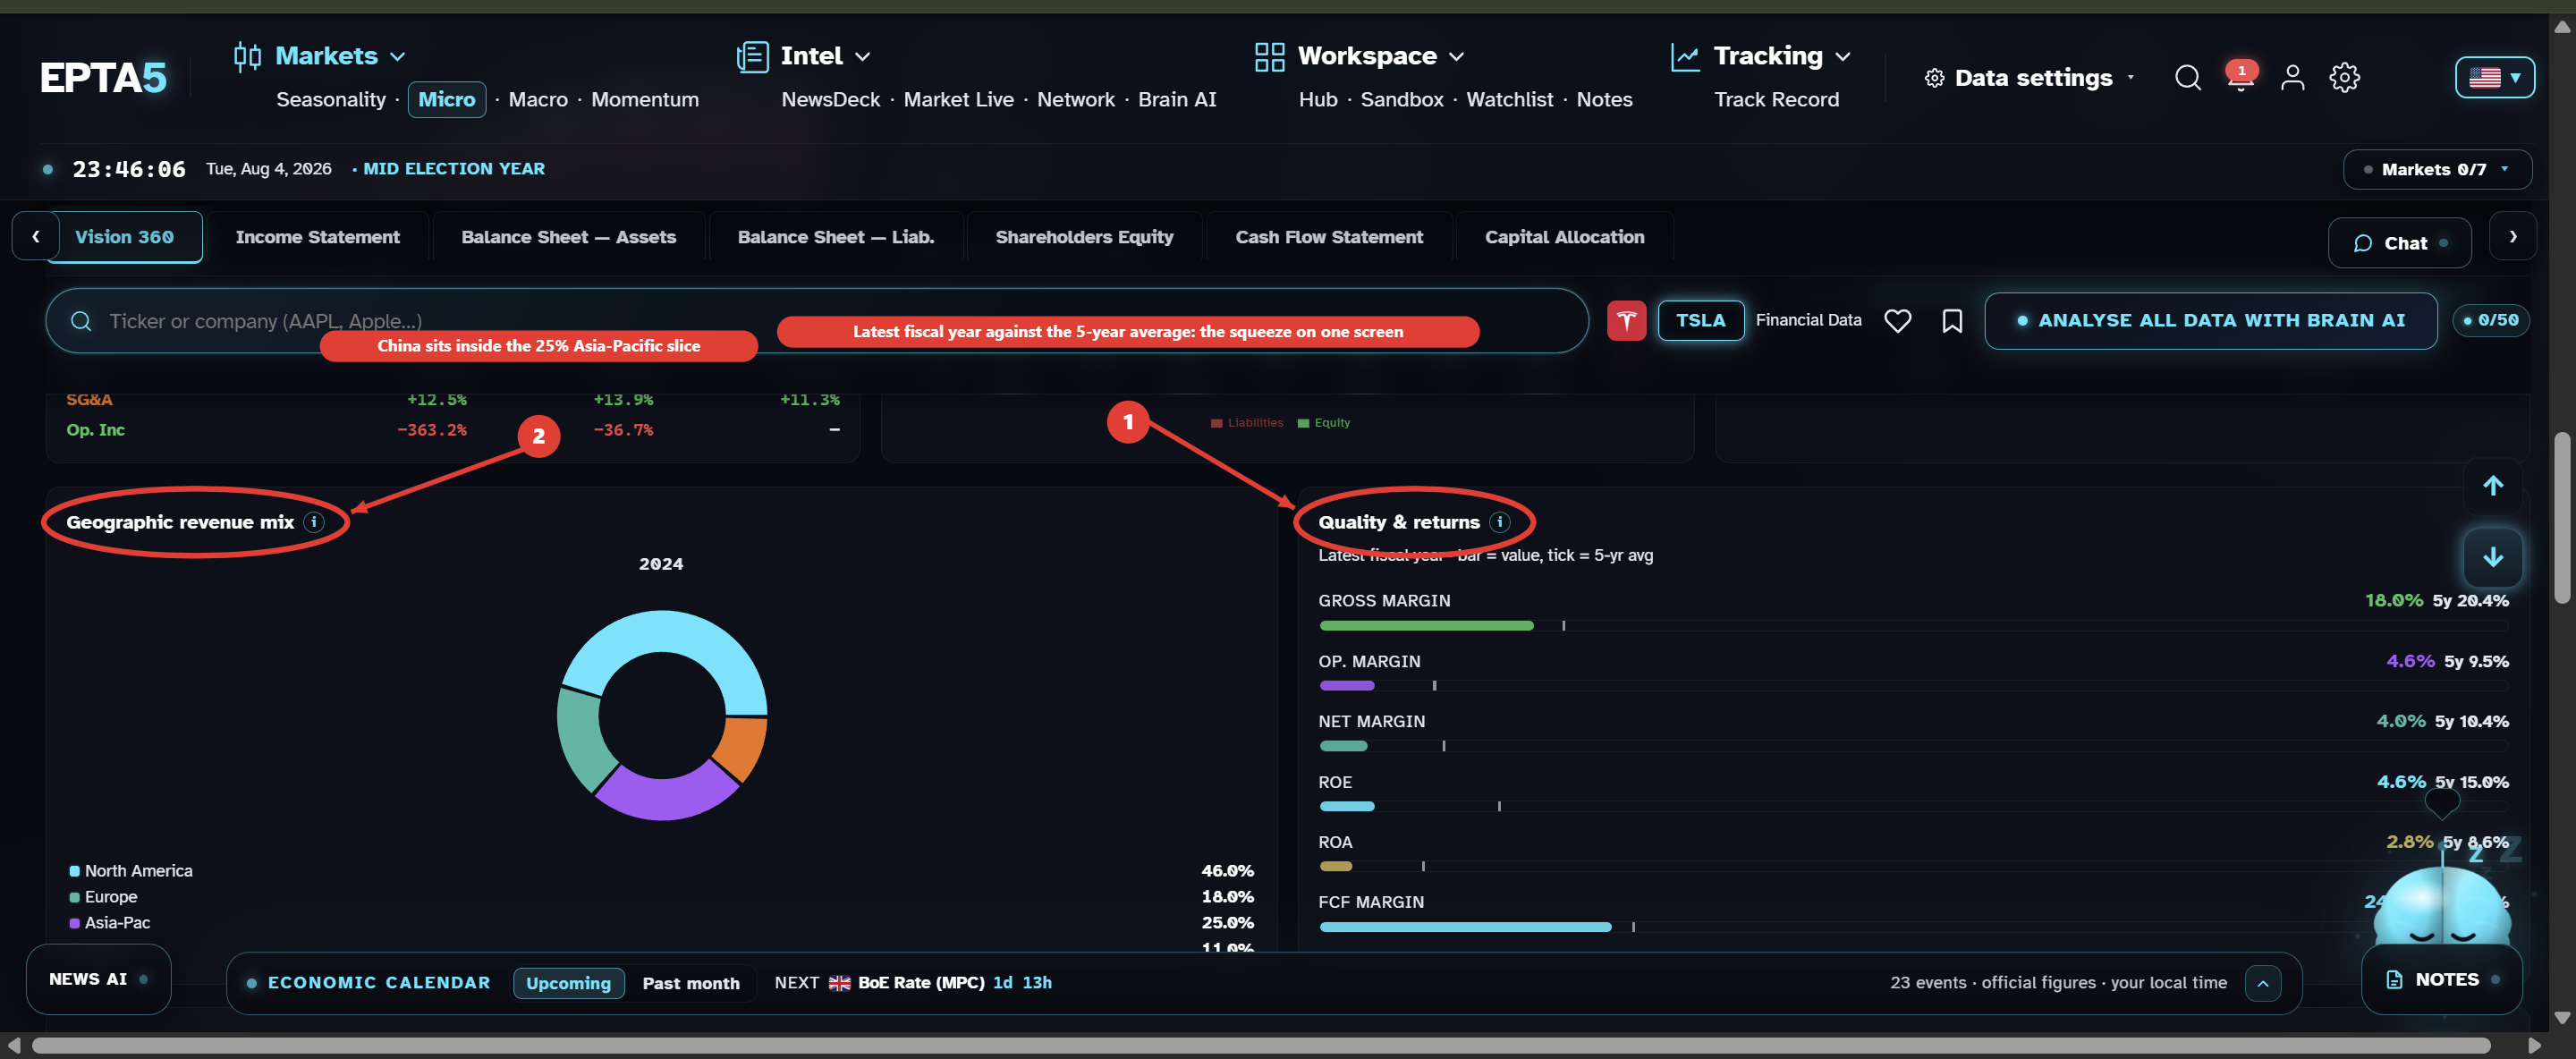Toggle Europe in the revenue legend
2576x1059 pixels.
[x=103, y=897]
